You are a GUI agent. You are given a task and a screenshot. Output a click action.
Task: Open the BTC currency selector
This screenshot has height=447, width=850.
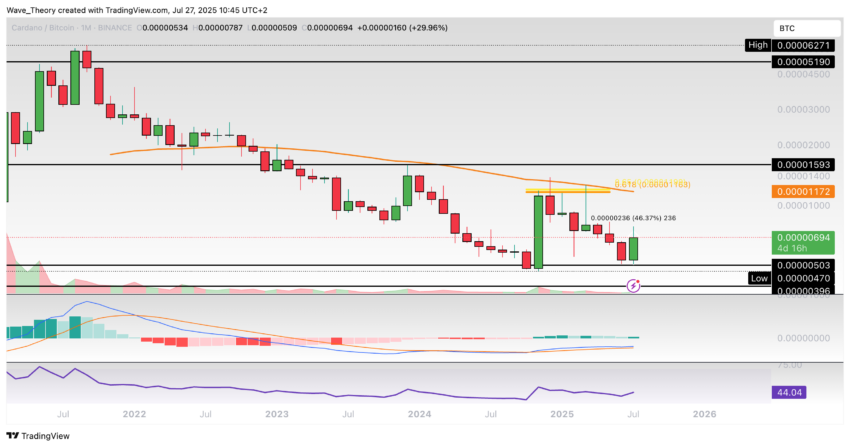point(806,28)
